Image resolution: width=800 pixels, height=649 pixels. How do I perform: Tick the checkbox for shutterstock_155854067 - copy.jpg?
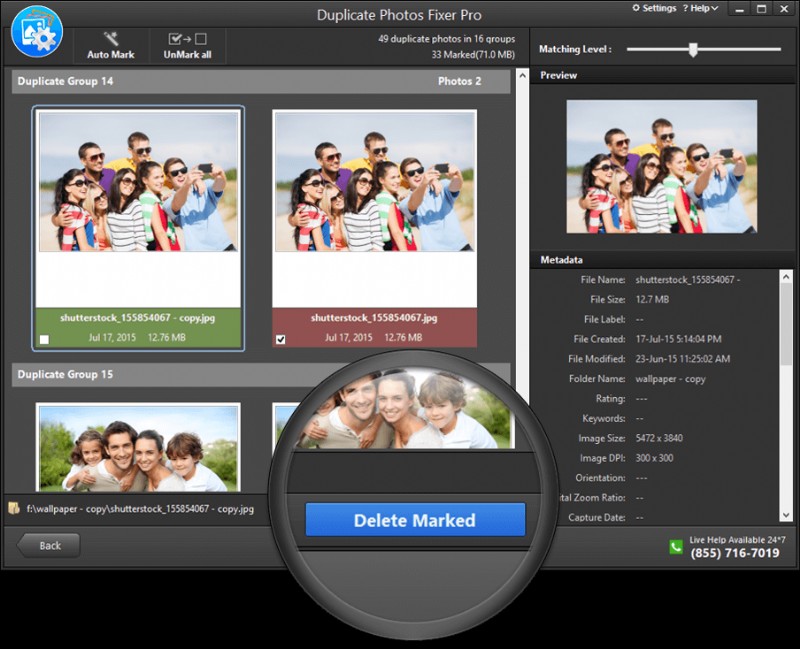(x=44, y=339)
